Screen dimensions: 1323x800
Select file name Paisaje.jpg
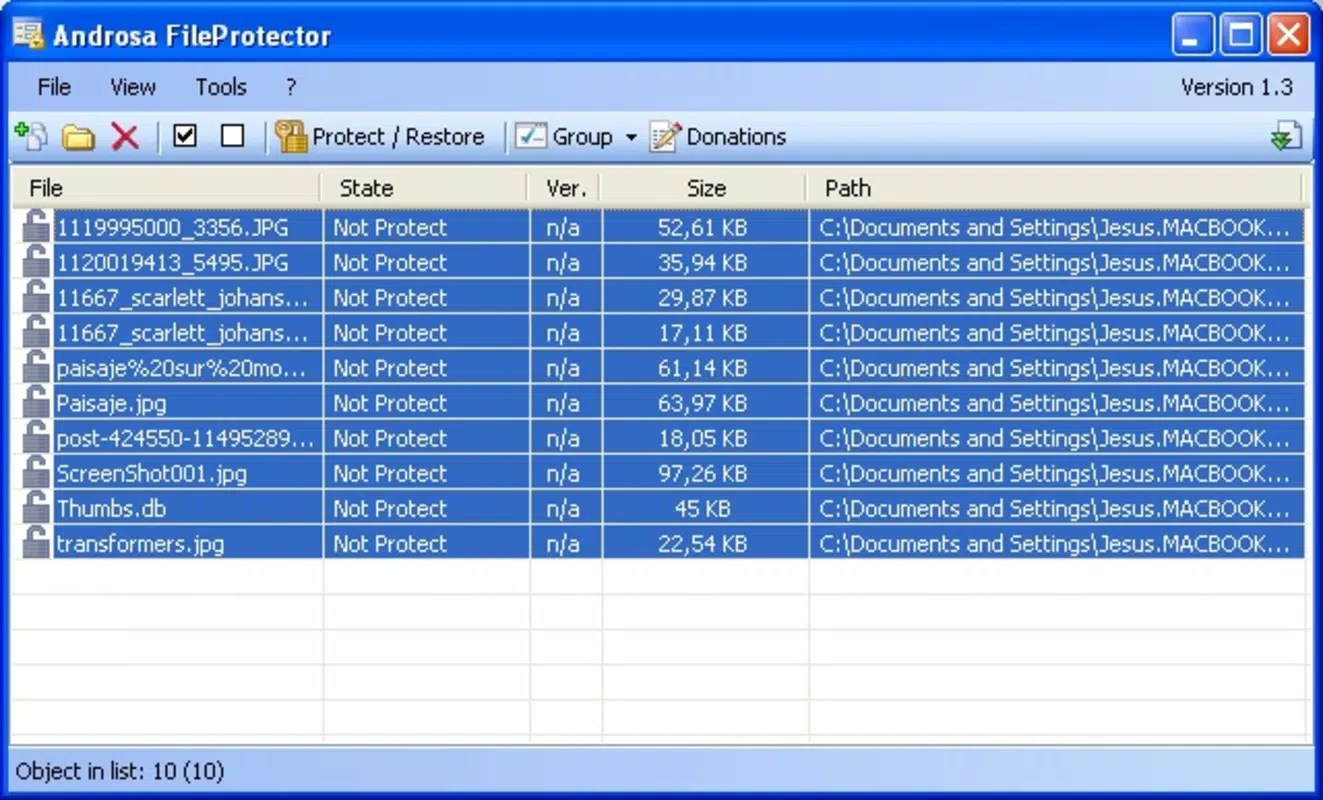(x=111, y=404)
